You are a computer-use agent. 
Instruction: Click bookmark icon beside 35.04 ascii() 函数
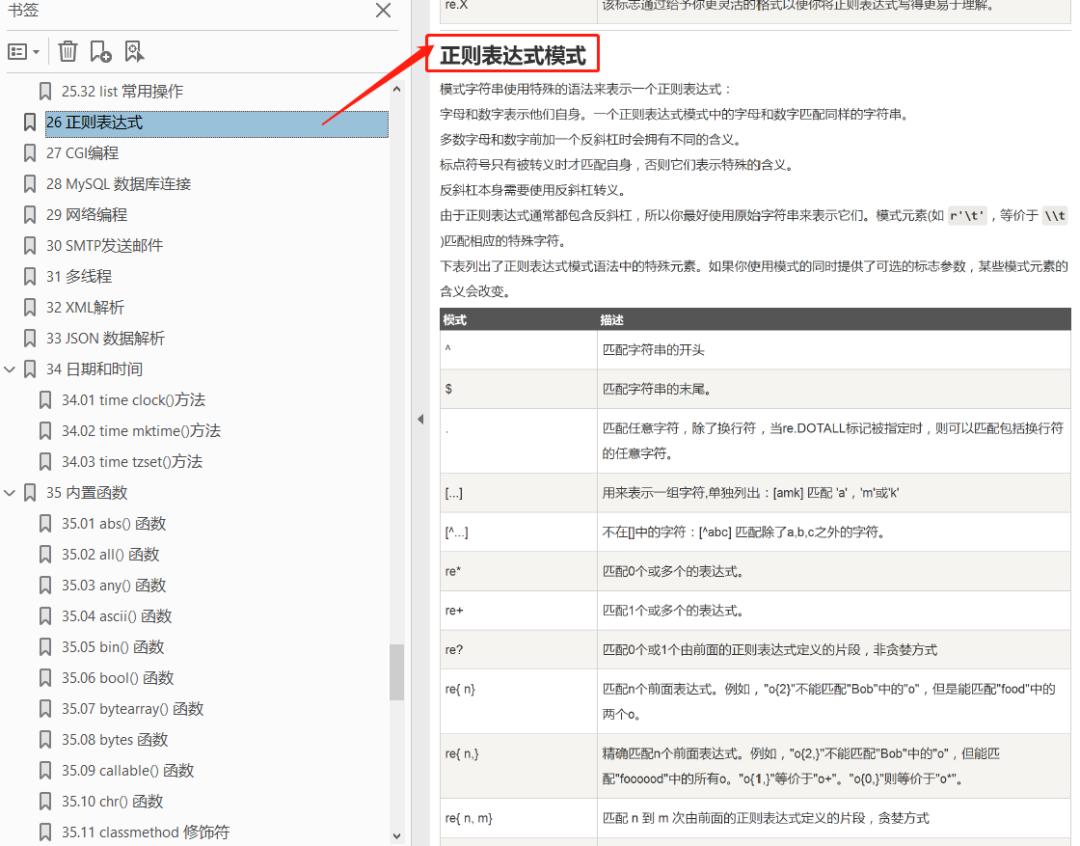pyautogui.click(x=45, y=616)
